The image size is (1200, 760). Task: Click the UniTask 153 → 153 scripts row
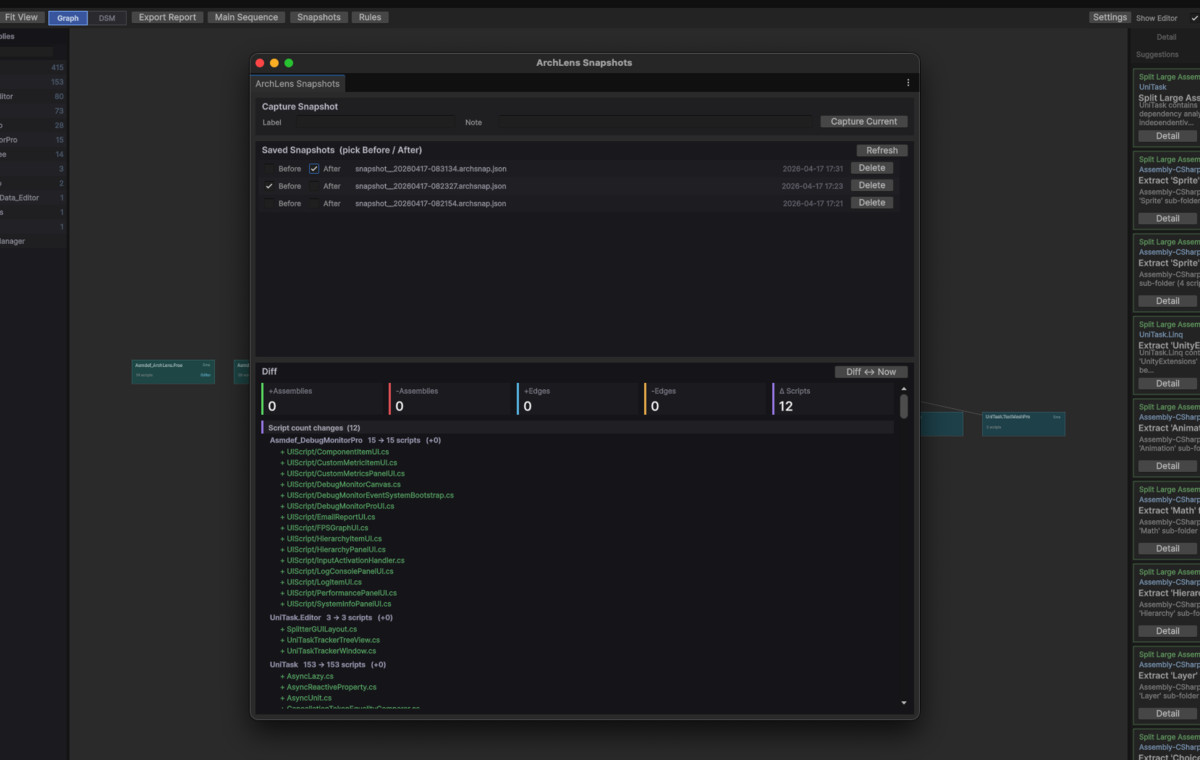328,664
